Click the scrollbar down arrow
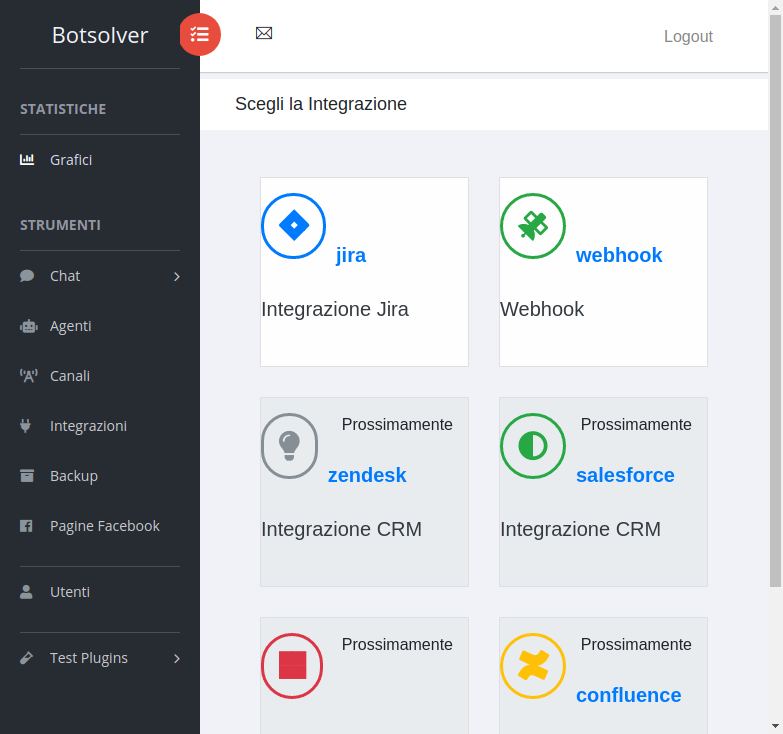Viewport: 783px width, 734px height. click(x=776, y=726)
